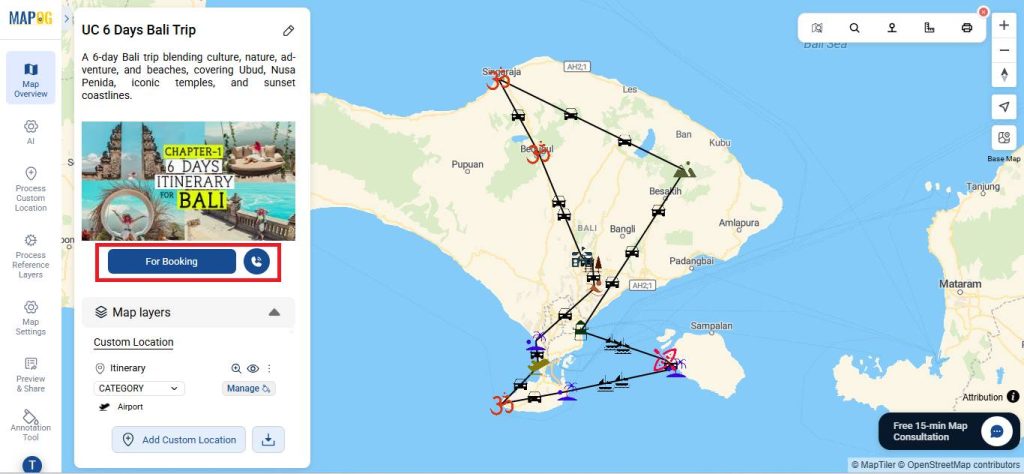
Task: Reset map north with compass button
Action: pyautogui.click(x=1004, y=74)
